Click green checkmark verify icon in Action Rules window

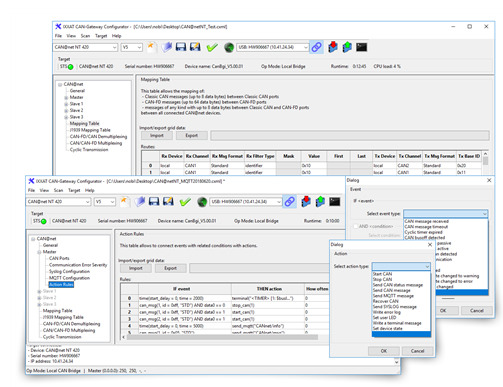[185, 202]
